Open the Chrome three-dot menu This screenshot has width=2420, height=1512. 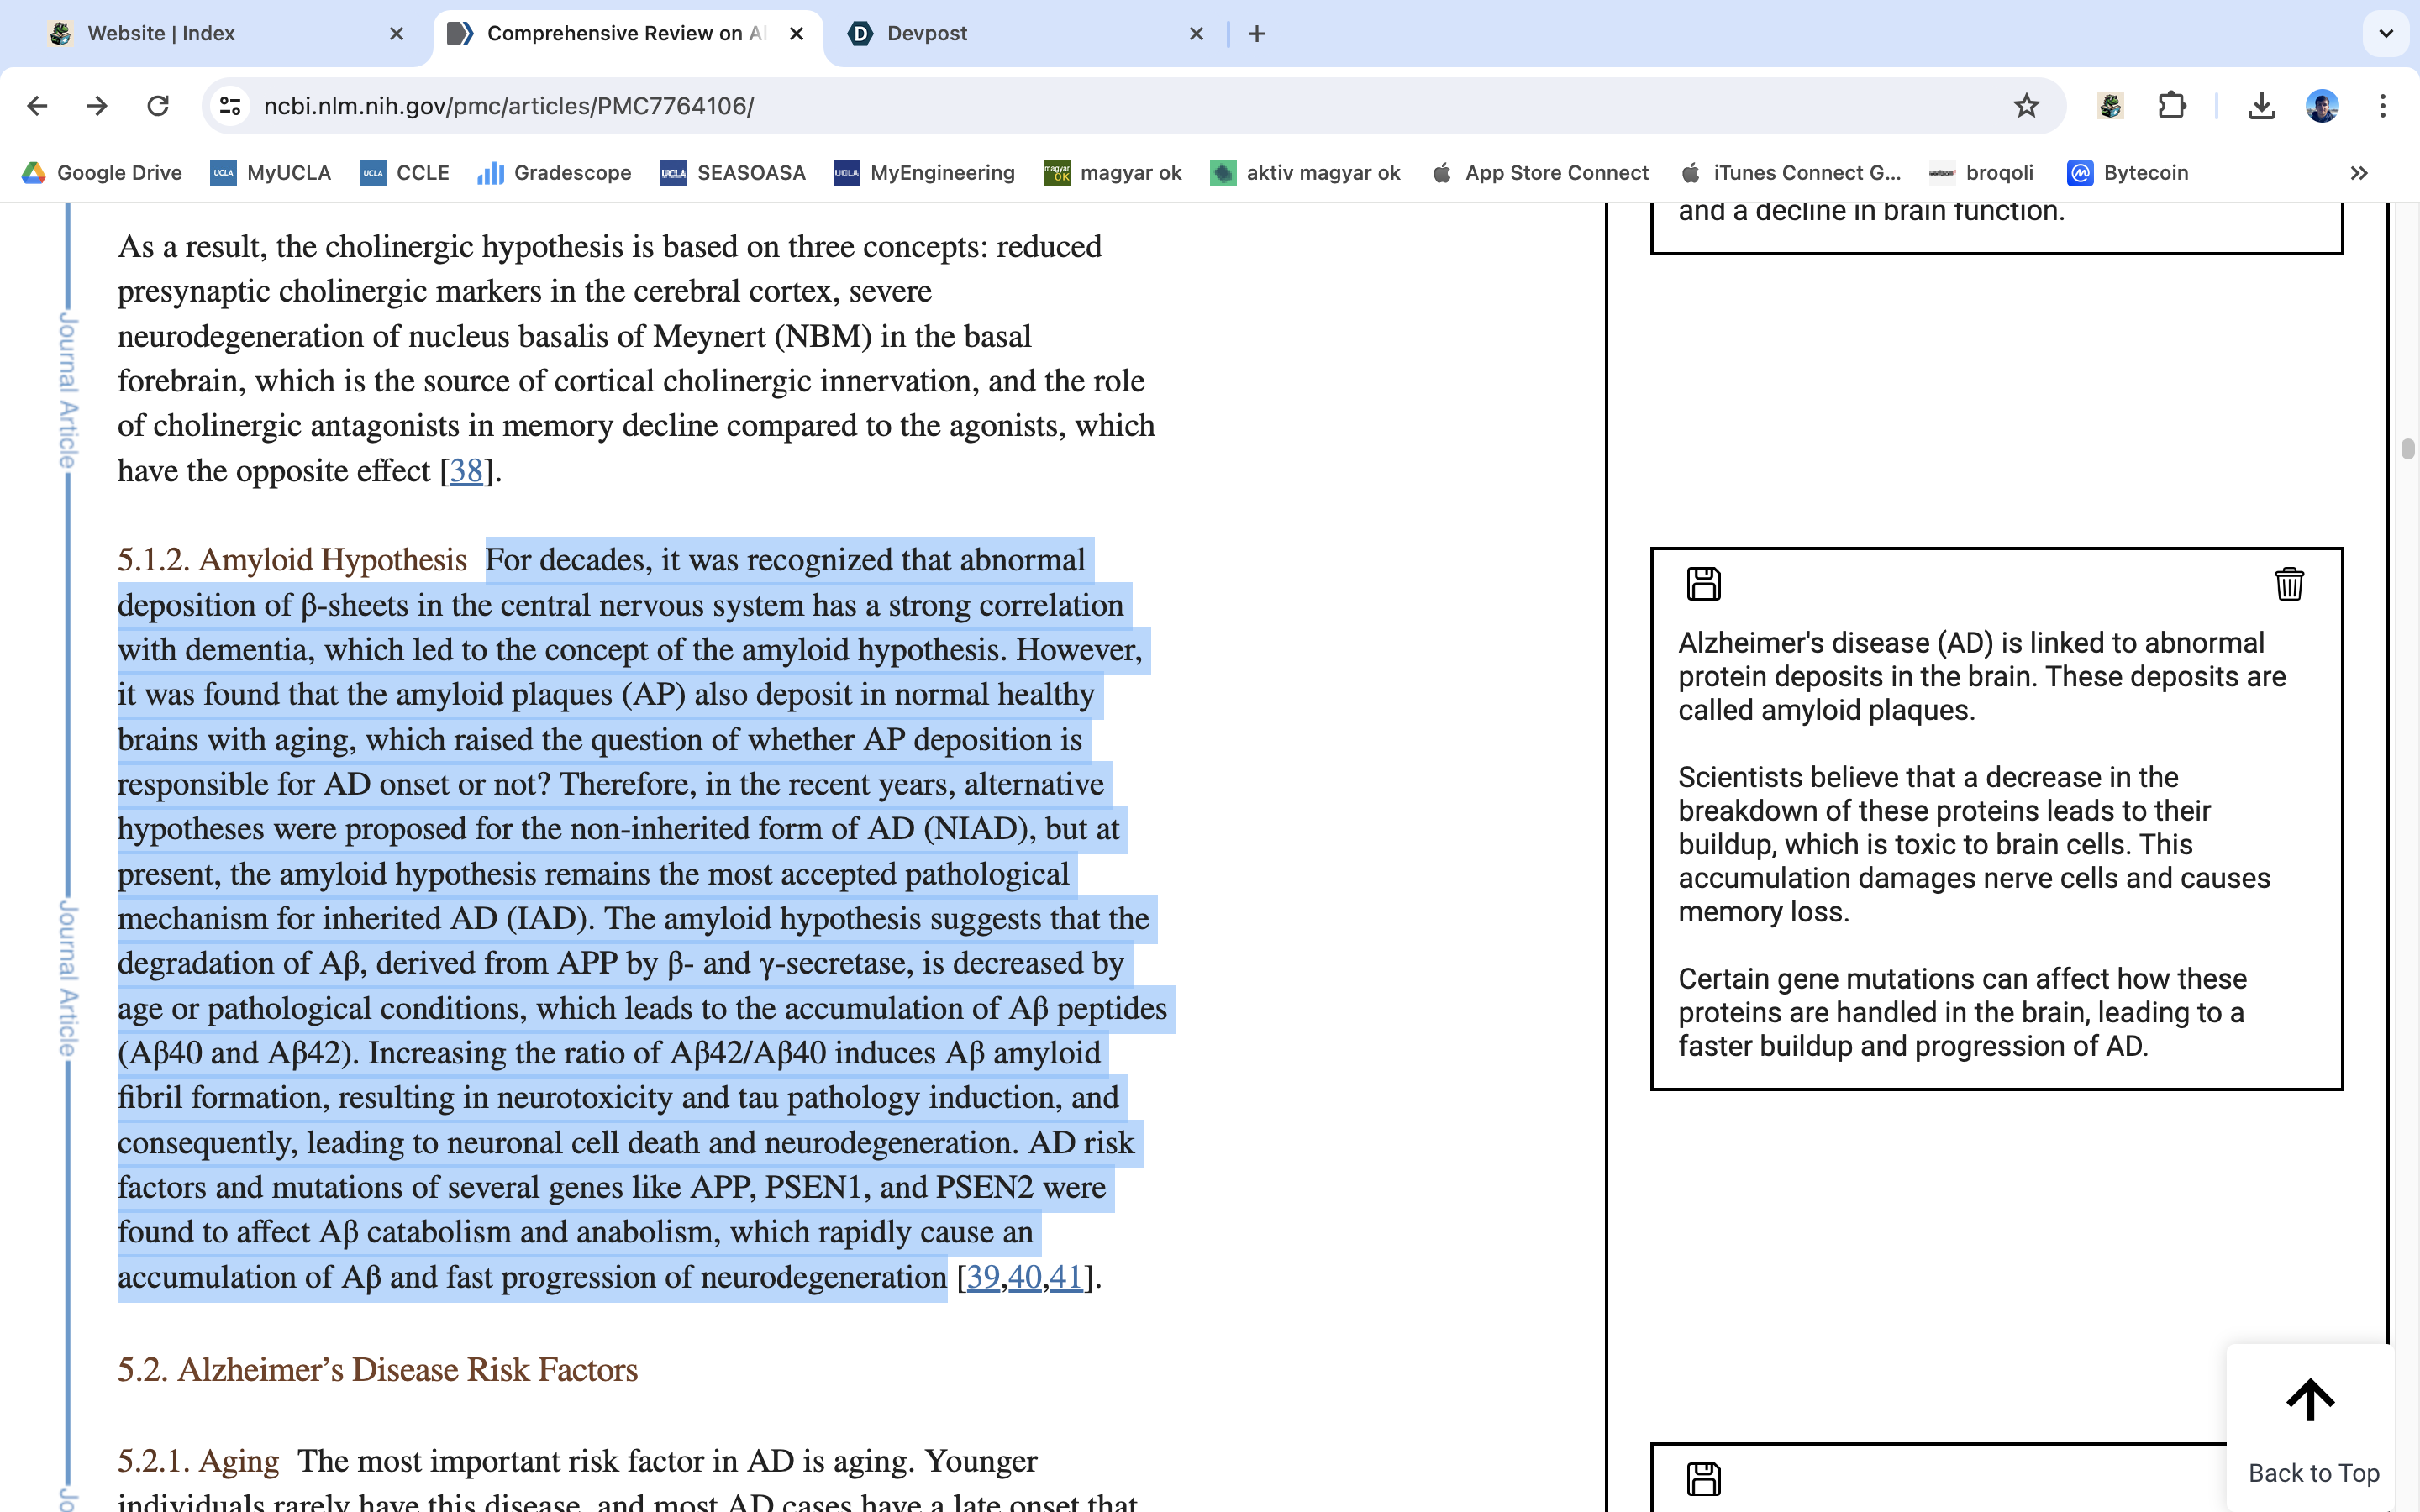(x=2382, y=106)
